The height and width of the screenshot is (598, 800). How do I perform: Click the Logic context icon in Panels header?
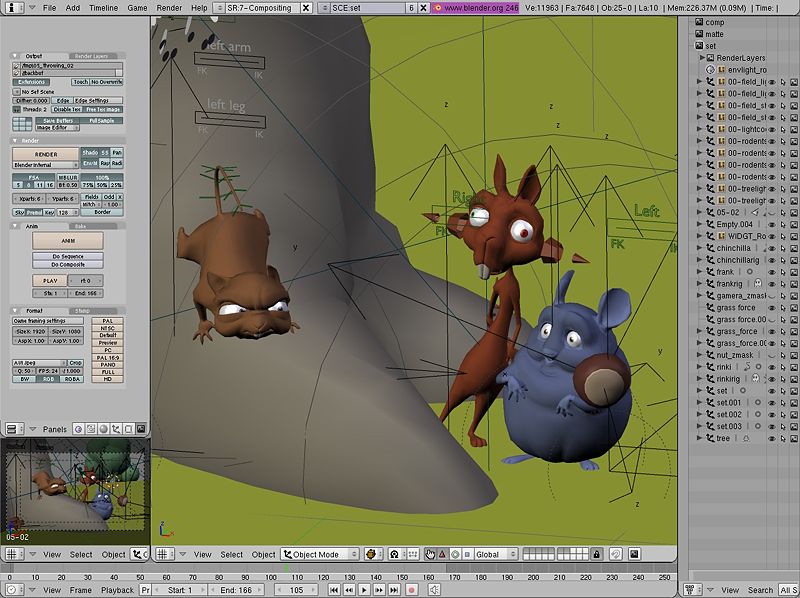(x=79, y=429)
